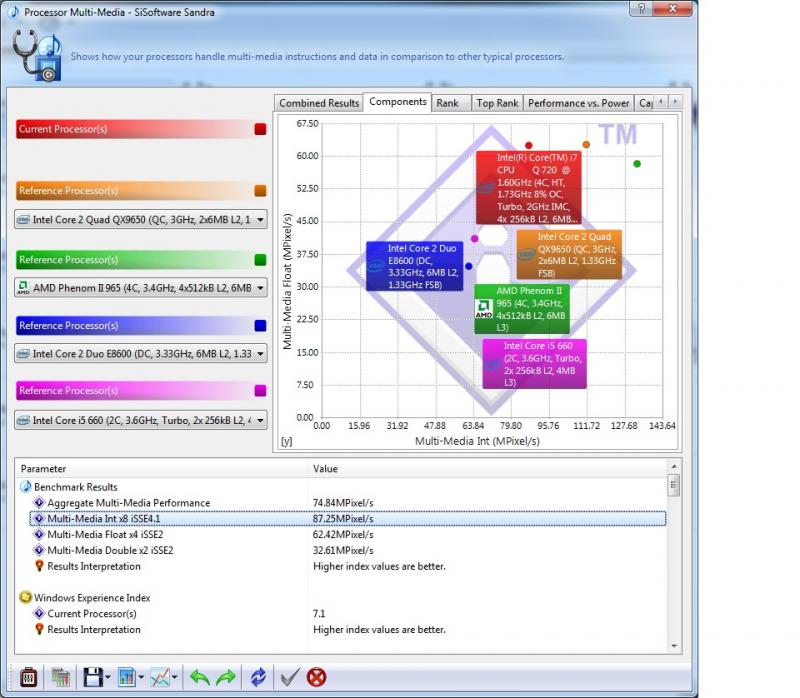
Task: Click the results list scroll down arrow
Action: point(674,646)
